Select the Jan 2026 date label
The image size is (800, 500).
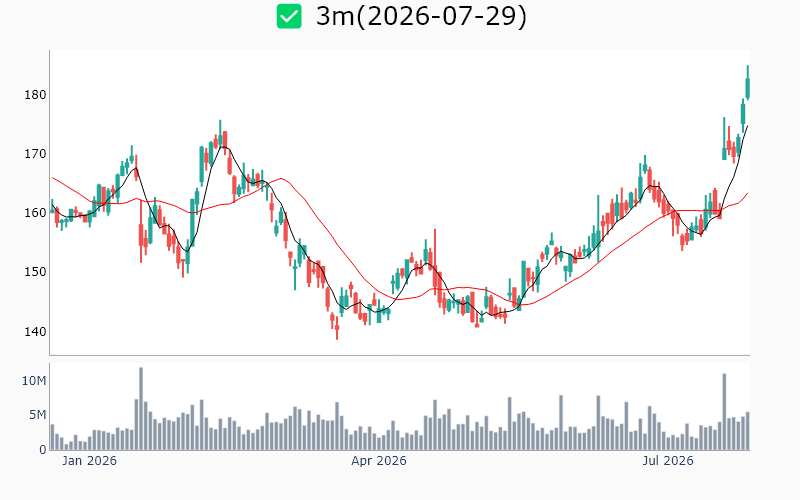point(89,461)
